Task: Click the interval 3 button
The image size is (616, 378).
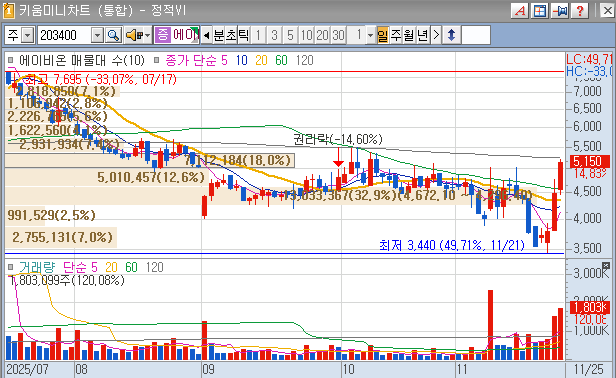Action: pyautogui.click(x=274, y=35)
